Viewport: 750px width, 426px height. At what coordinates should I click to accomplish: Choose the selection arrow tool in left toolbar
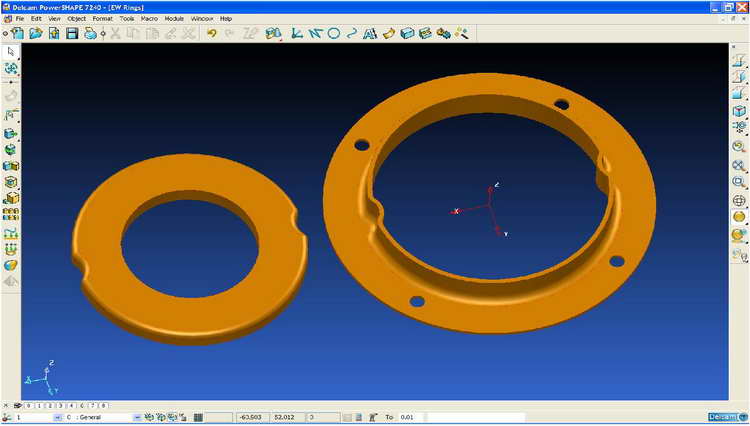click(11, 51)
